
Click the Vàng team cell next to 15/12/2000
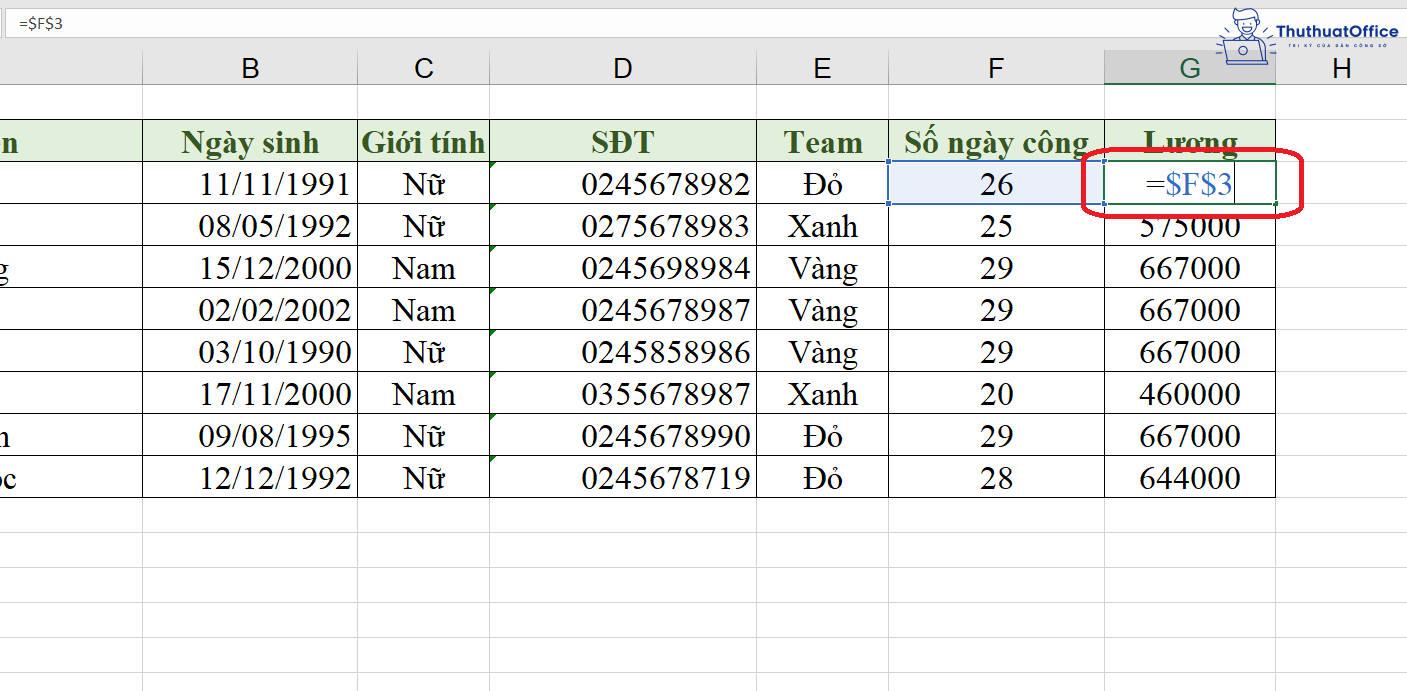[822, 267]
